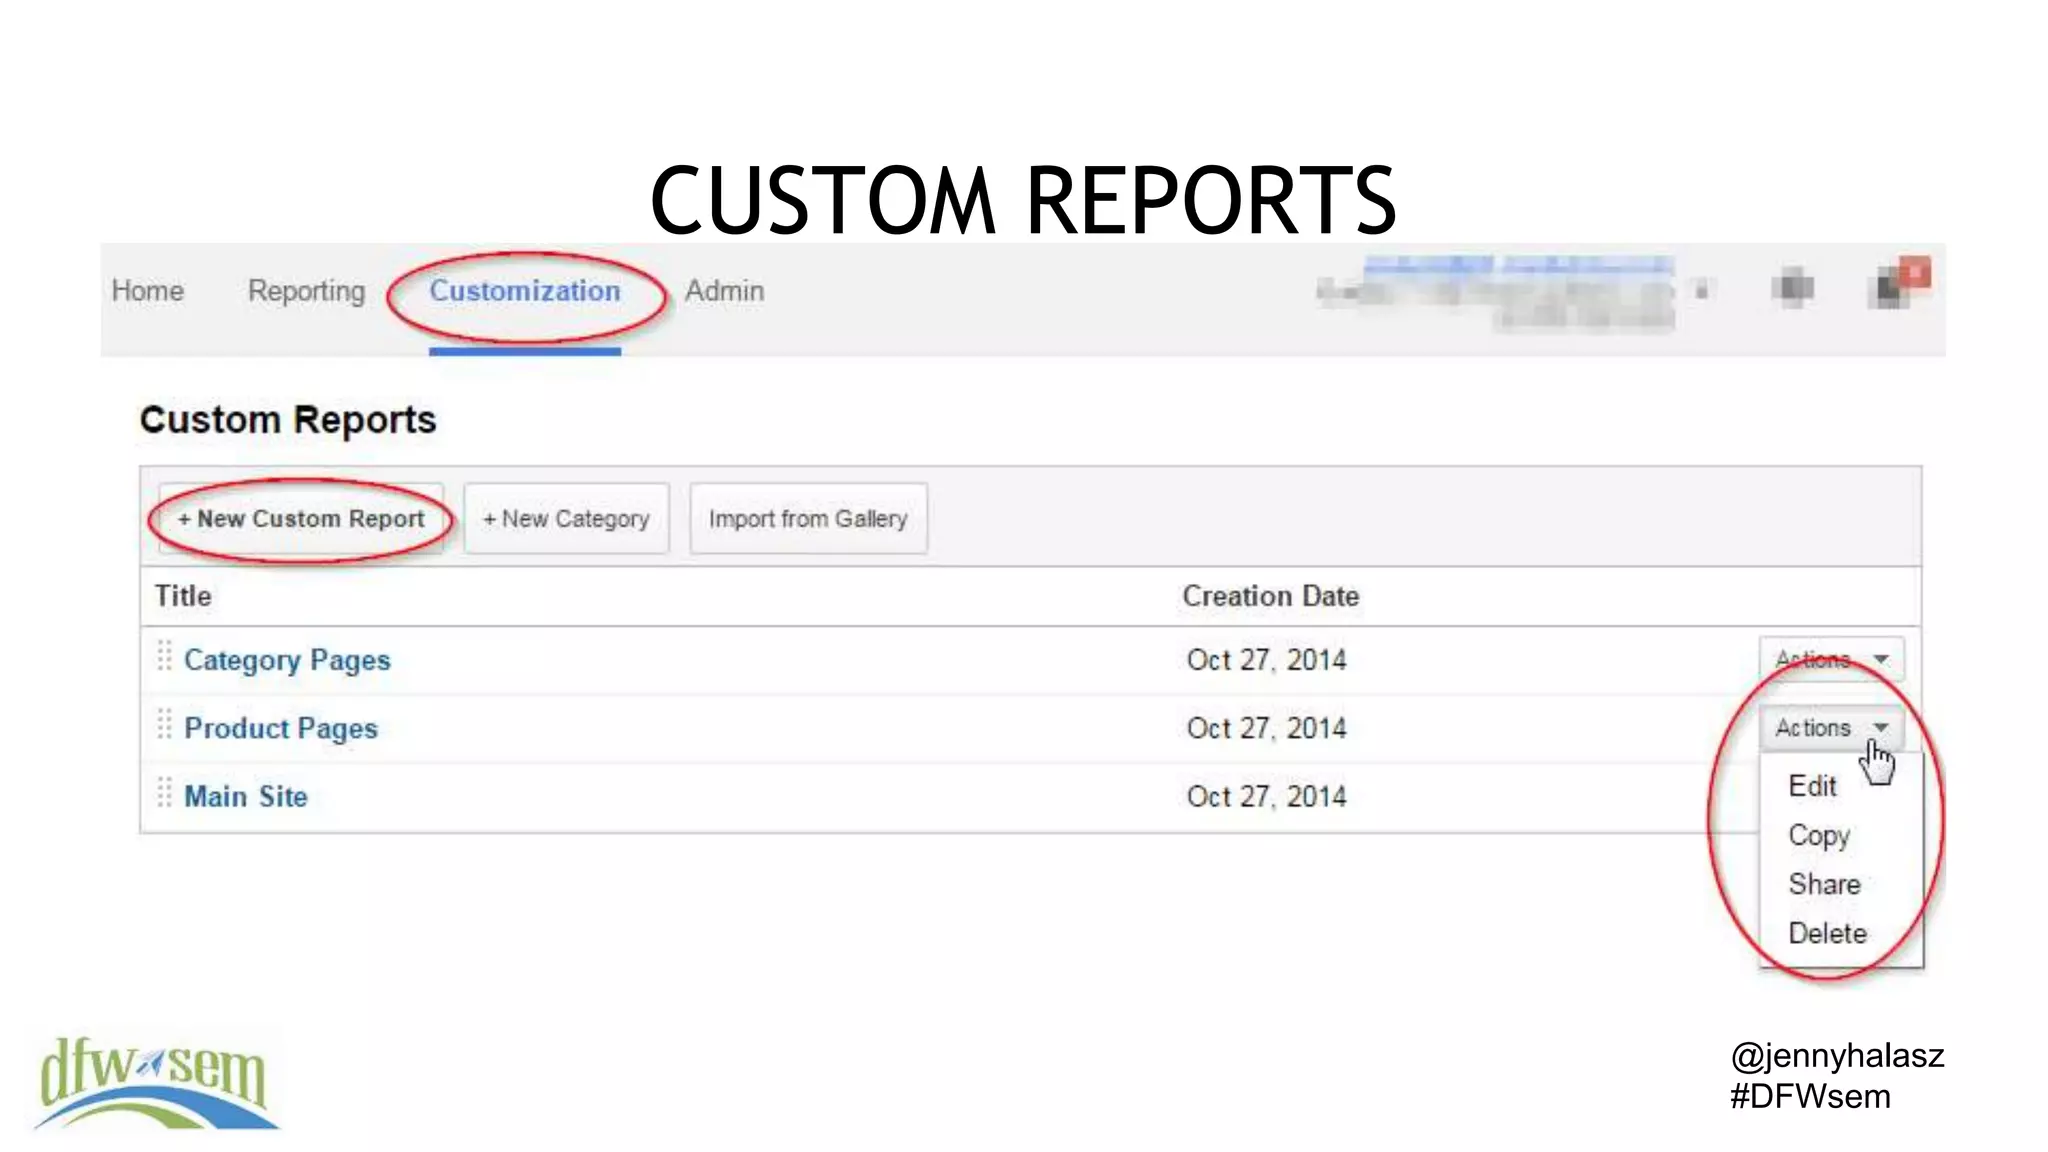This screenshot has height=1152, width=2048.
Task: Switch to the Reporting tab
Action: pos(306,291)
